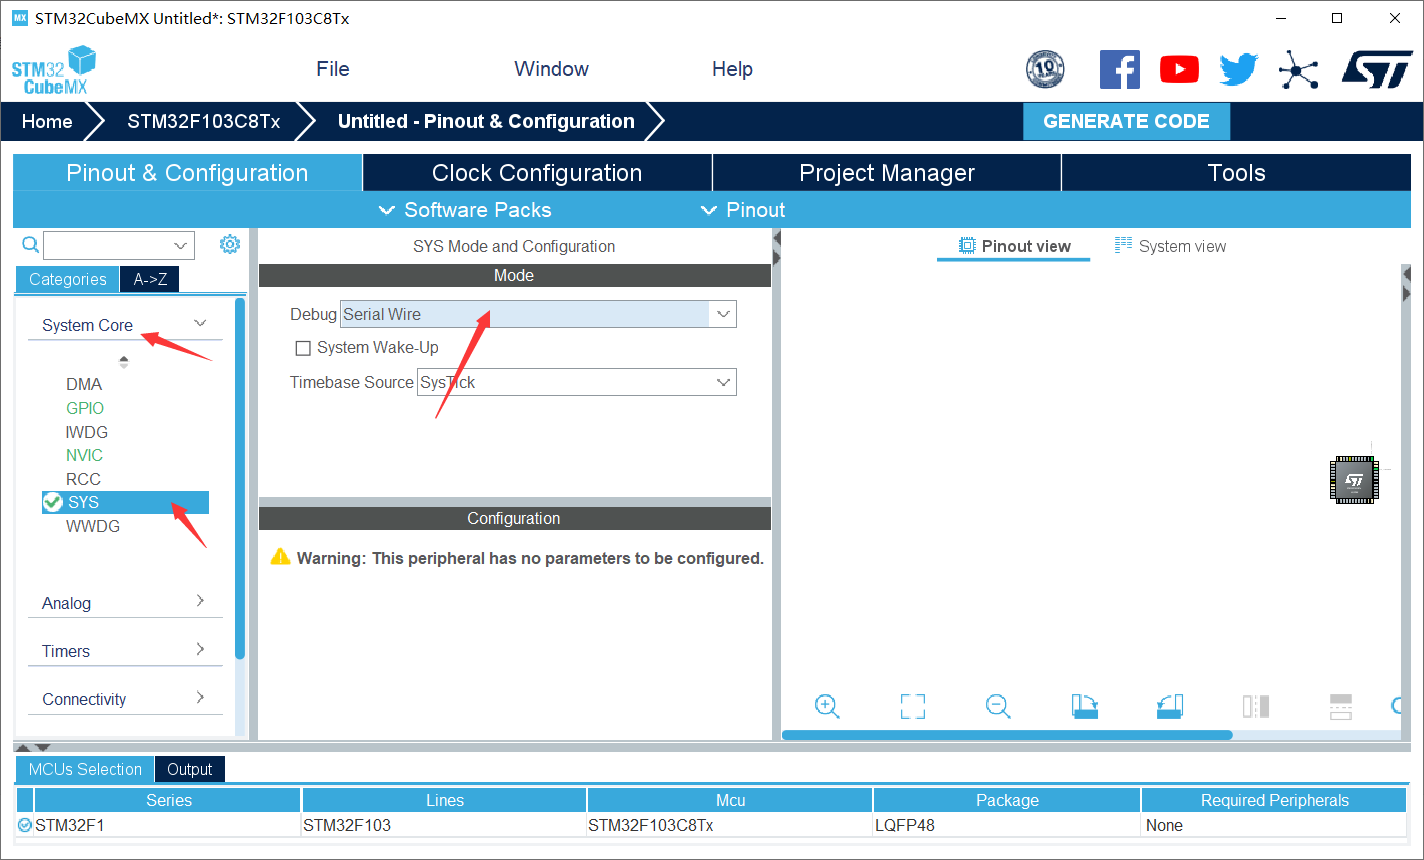Click the Series column header

168,800
